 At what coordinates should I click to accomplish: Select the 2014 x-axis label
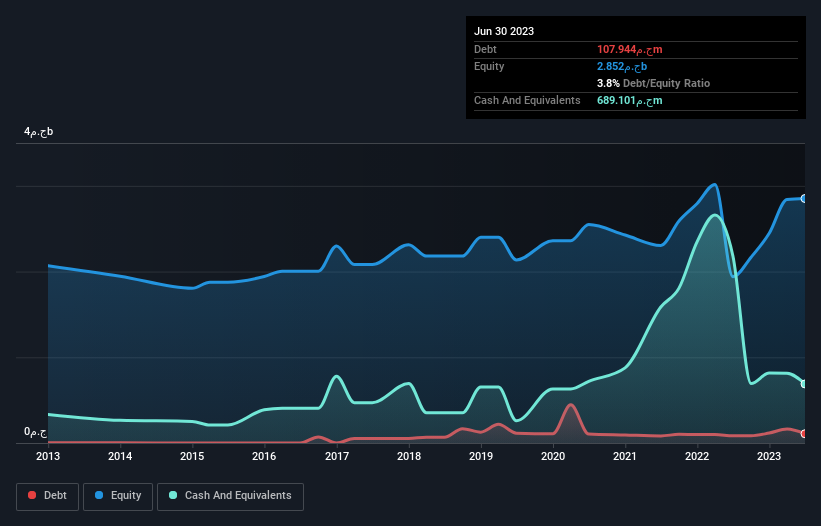click(x=120, y=456)
